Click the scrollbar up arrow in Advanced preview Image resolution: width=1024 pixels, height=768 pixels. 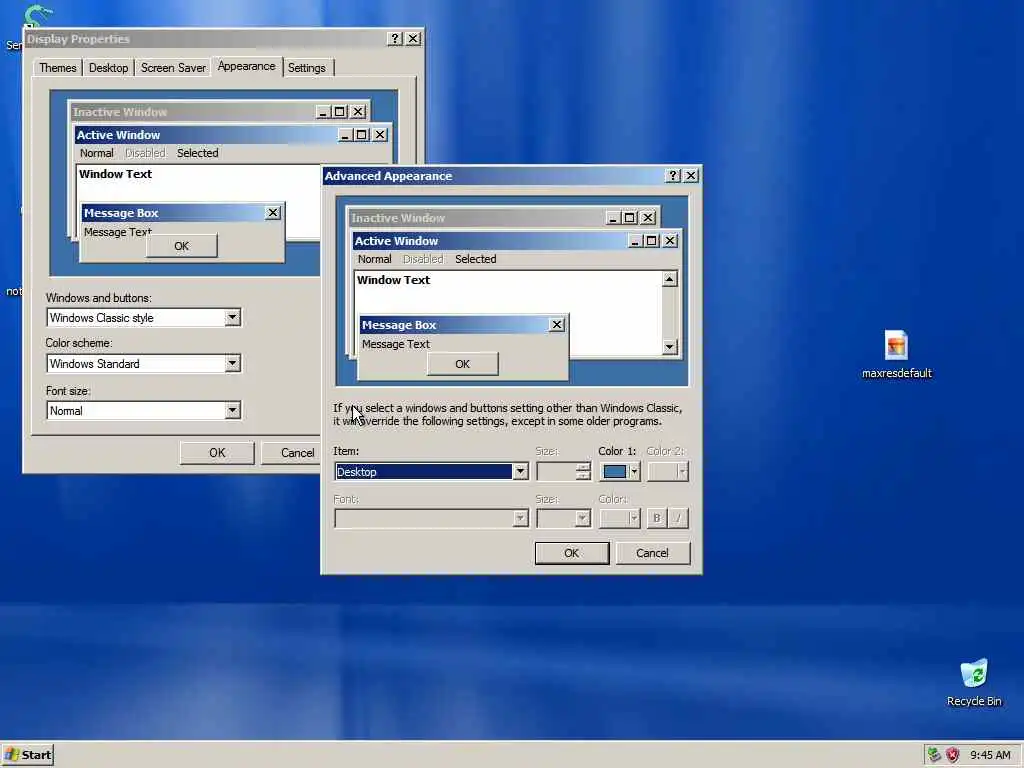669,280
